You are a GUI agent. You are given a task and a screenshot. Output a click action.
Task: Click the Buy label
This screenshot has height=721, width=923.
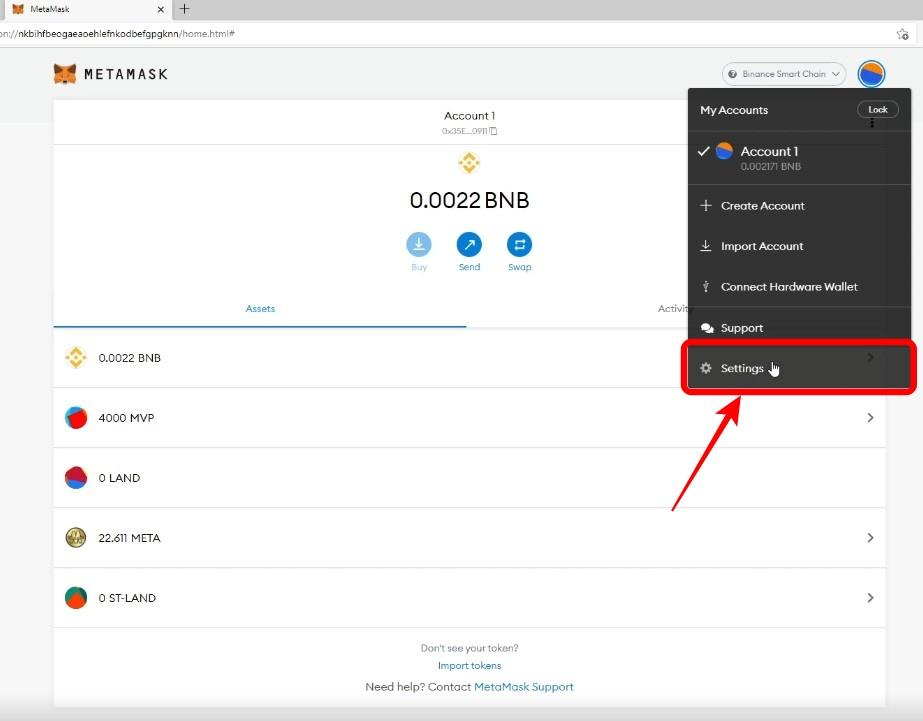point(419,267)
